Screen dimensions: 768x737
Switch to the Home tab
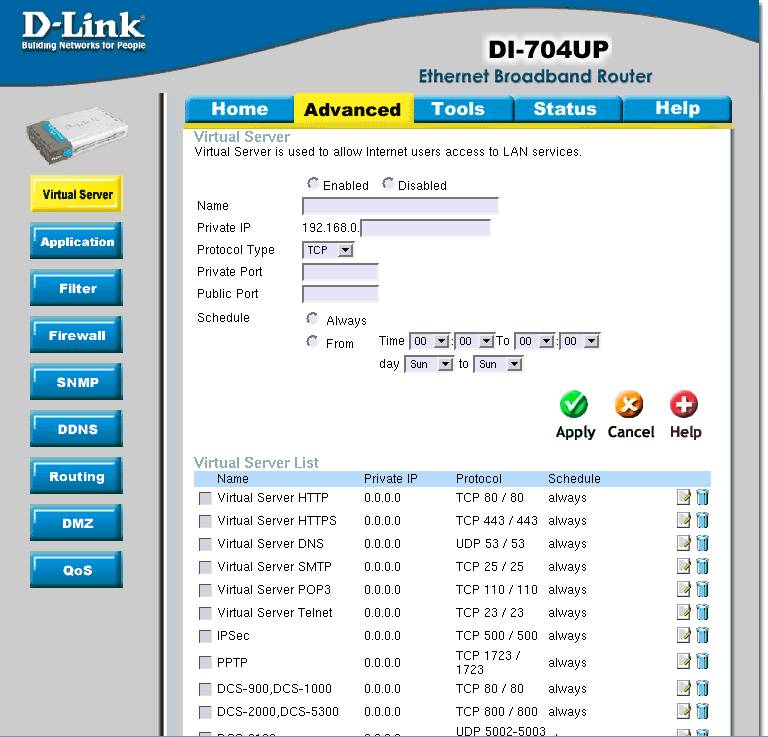point(240,109)
